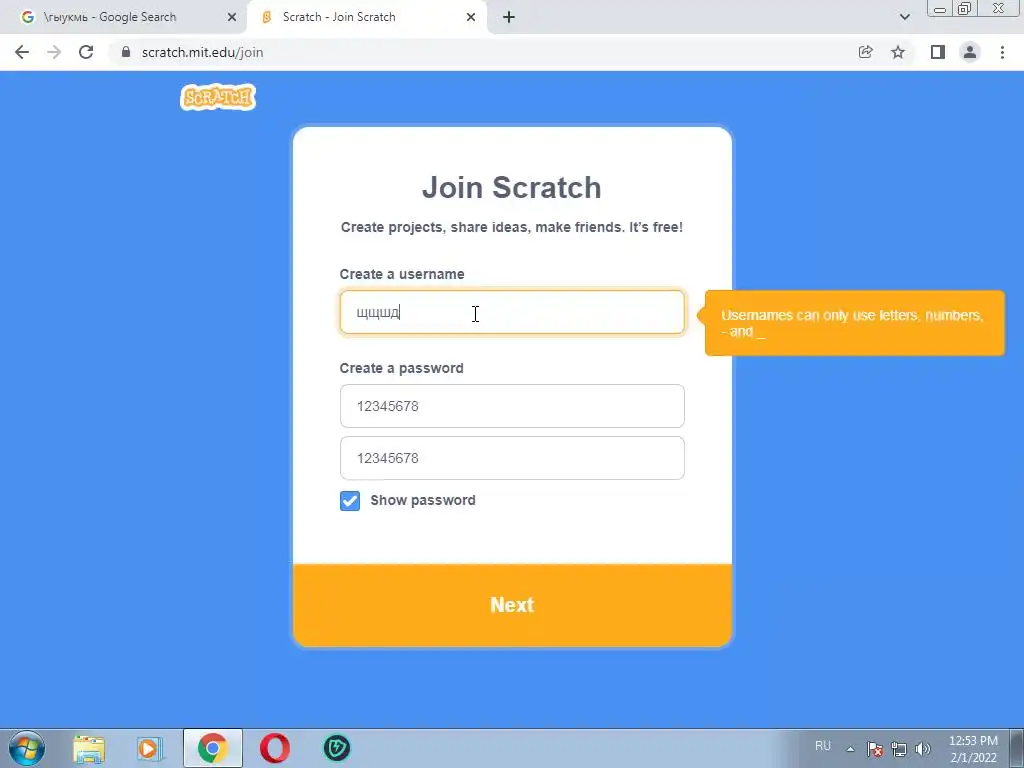Image resolution: width=1024 pixels, height=768 pixels.
Task: Open the green shield taskbar app
Action: click(x=337, y=748)
